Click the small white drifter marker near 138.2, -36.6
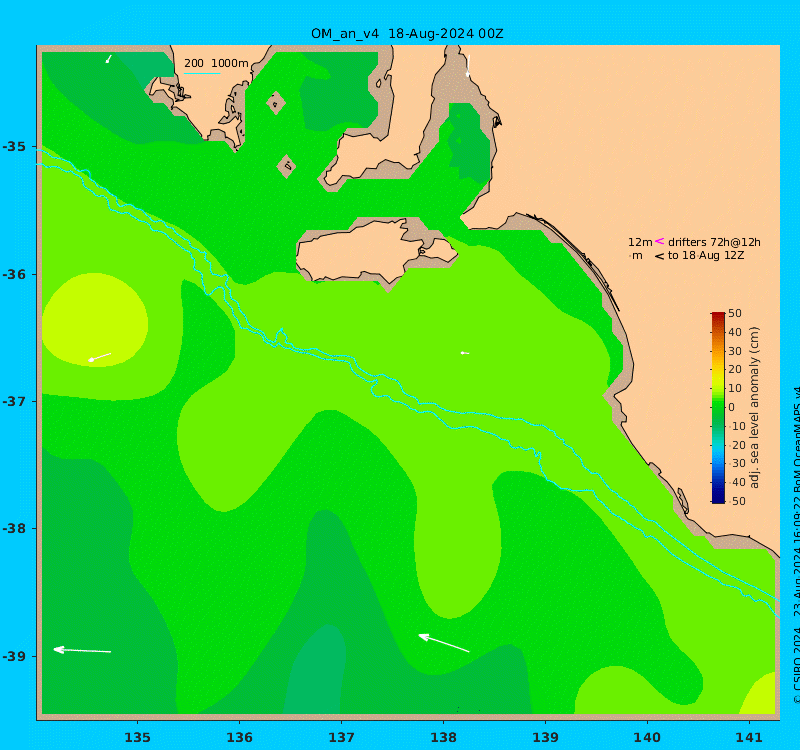800x750 pixels. (x=465, y=353)
